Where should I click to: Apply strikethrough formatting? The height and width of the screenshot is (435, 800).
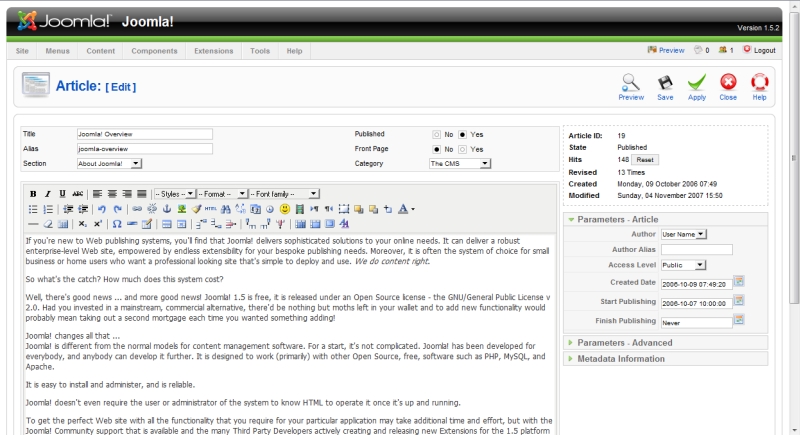pos(78,194)
